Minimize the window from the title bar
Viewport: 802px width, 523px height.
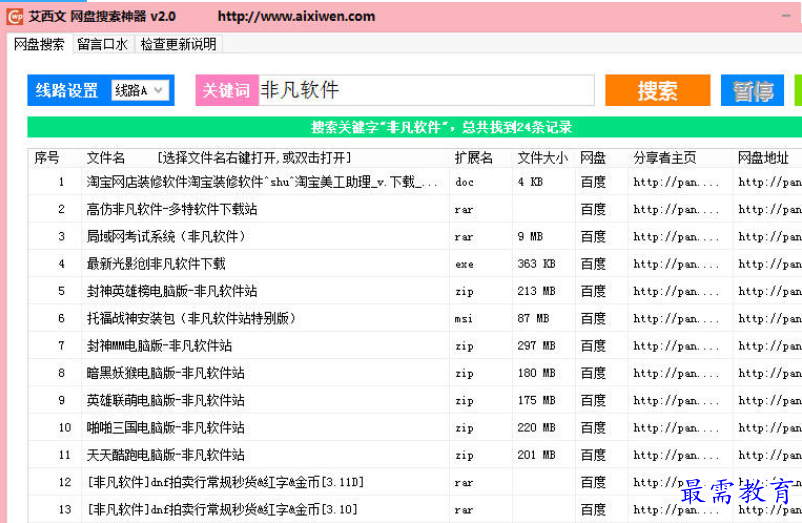click(786, 16)
